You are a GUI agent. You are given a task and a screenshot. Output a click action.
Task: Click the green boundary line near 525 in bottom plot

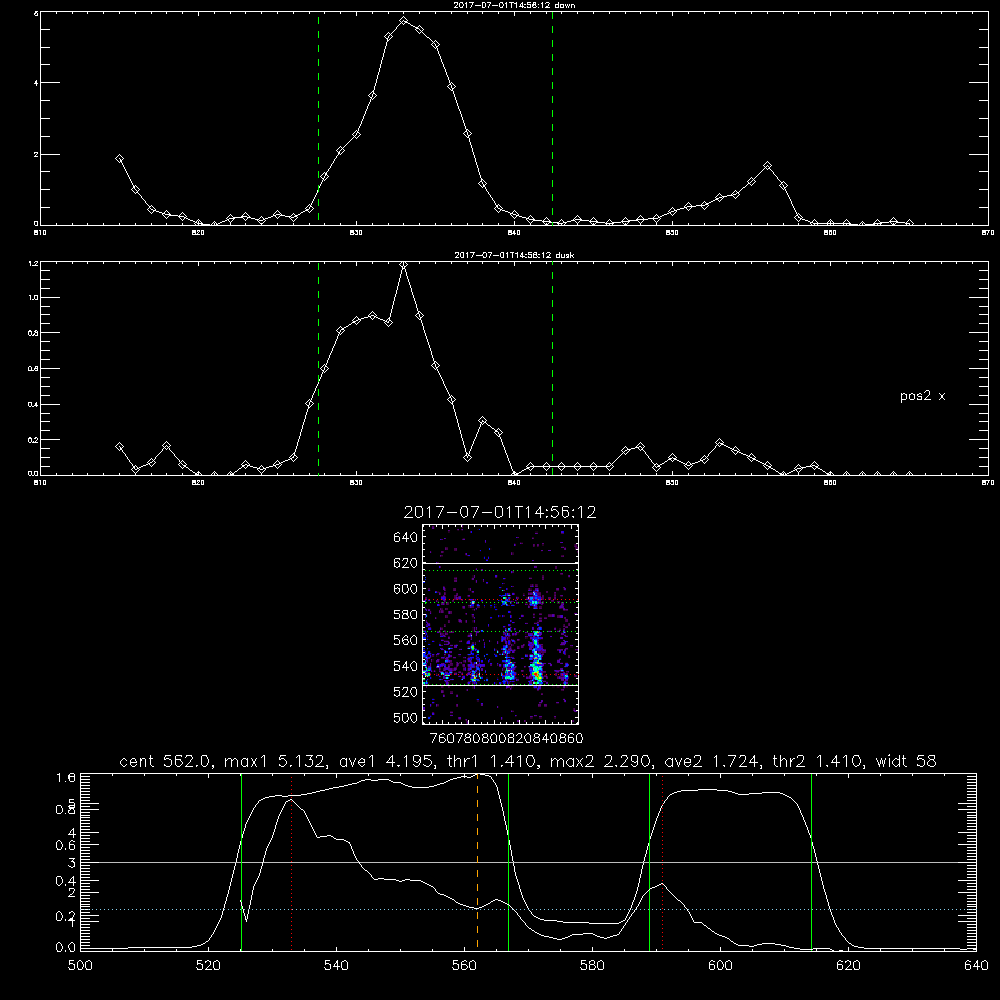pos(241,861)
